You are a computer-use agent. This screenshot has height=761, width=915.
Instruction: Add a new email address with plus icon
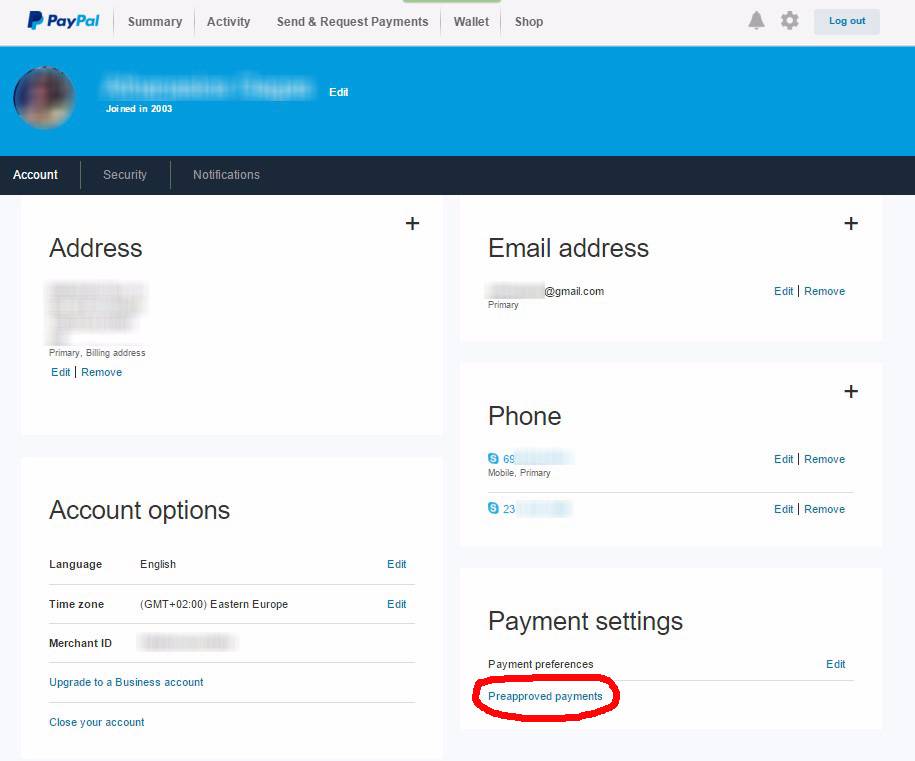(851, 224)
